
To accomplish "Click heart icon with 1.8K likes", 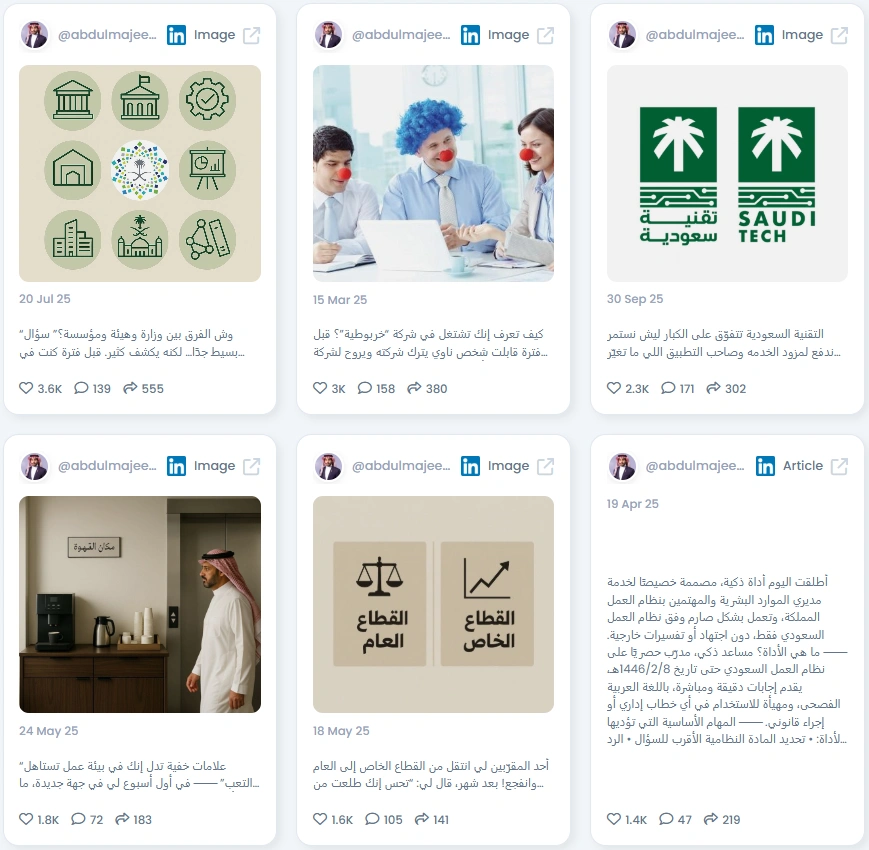I will (x=26, y=819).
